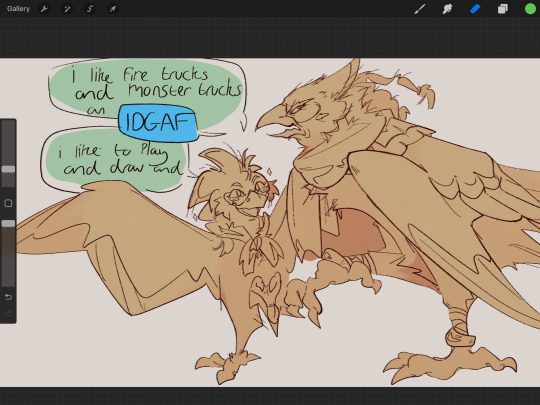540x405 pixels.
Task: Open the Actions wrench menu
Action: (44, 9)
